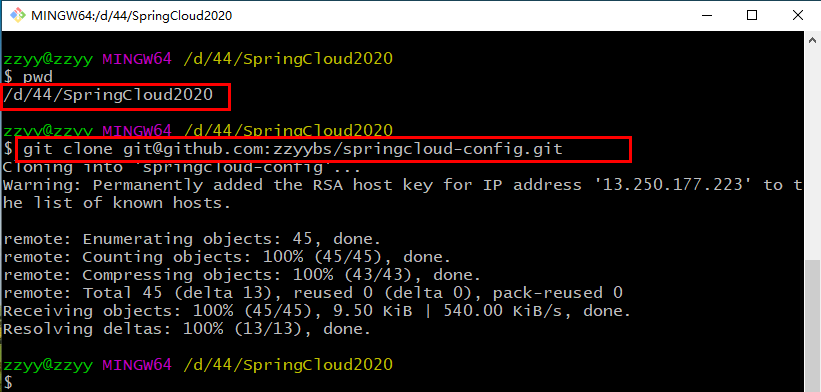
Task: Click the highlighted /d/44/SpringCloud2020 output path
Action: tap(108, 95)
